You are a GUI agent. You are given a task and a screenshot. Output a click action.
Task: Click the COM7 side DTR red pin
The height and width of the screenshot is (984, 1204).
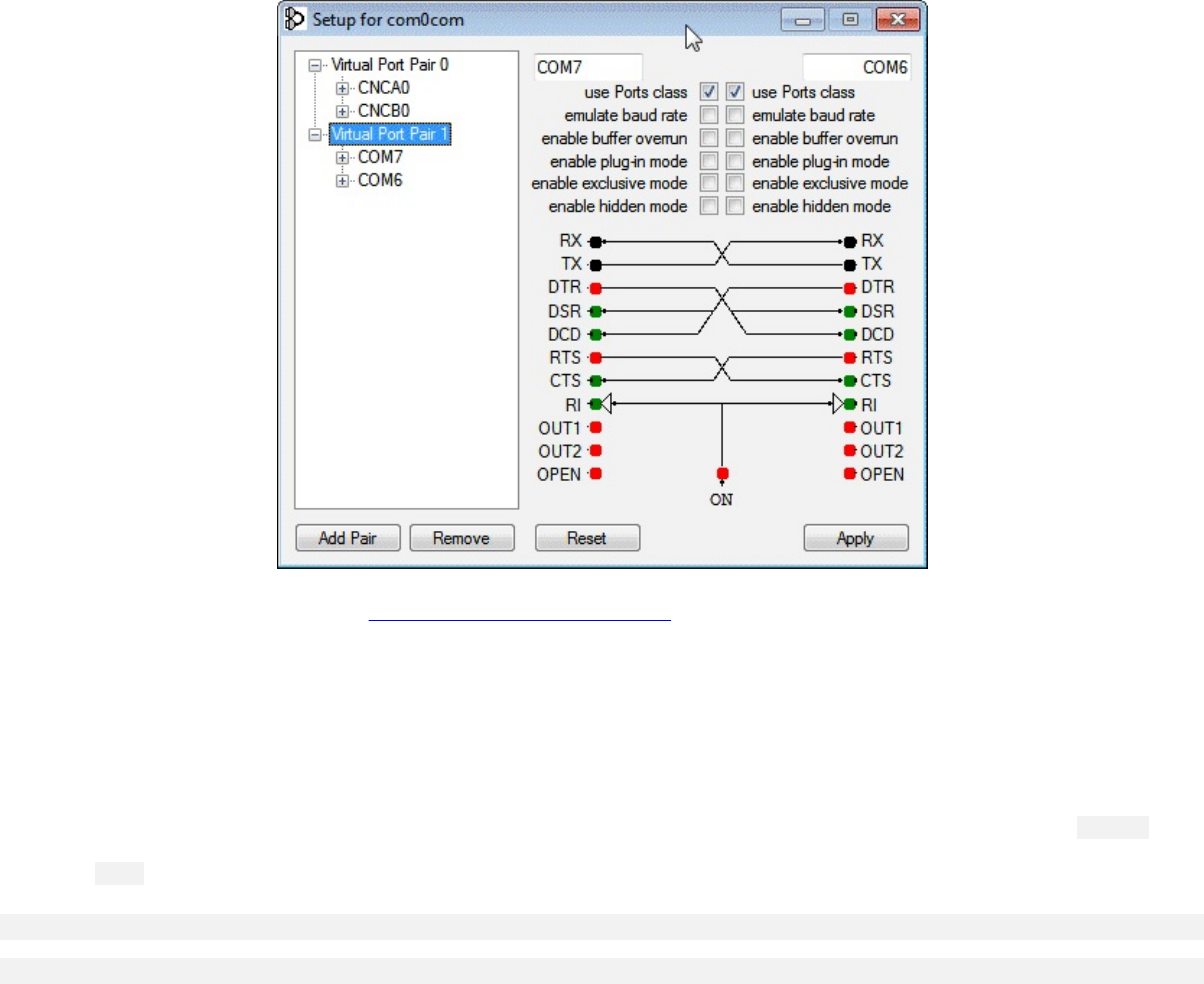pyautogui.click(x=595, y=288)
